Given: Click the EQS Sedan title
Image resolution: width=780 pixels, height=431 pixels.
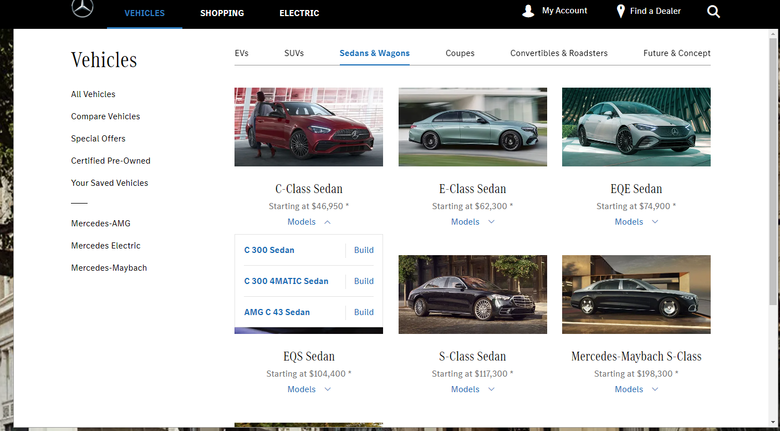Looking at the screenshot, I should pyautogui.click(x=308, y=356).
